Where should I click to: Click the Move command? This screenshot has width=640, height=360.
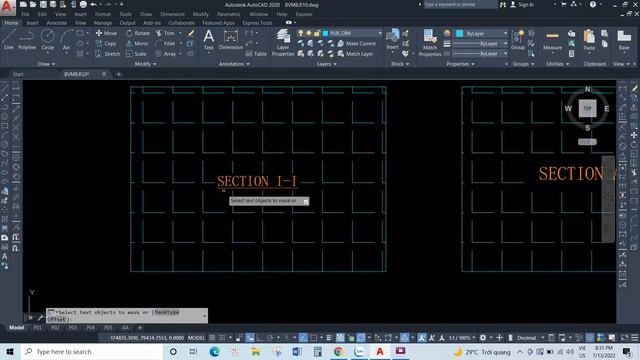[x=106, y=33]
